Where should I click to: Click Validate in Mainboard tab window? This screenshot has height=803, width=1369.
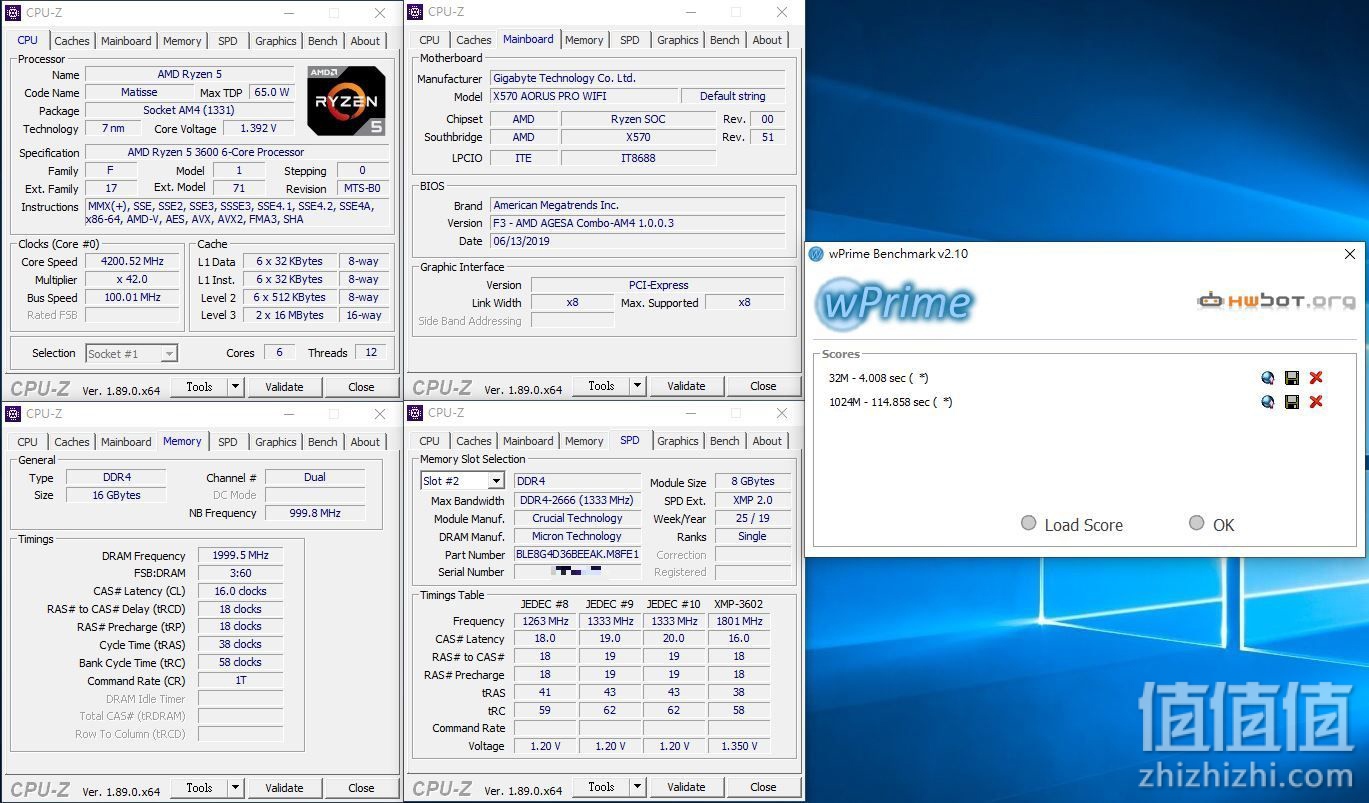(x=686, y=386)
